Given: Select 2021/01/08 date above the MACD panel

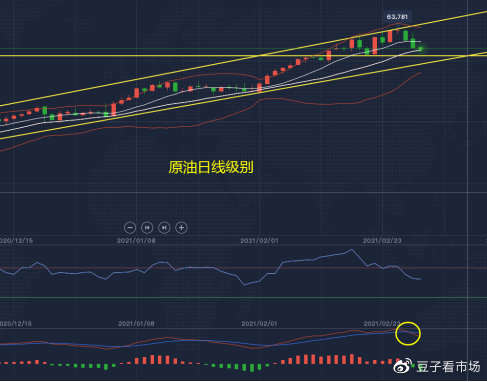Looking at the screenshot, I should 136,324.
